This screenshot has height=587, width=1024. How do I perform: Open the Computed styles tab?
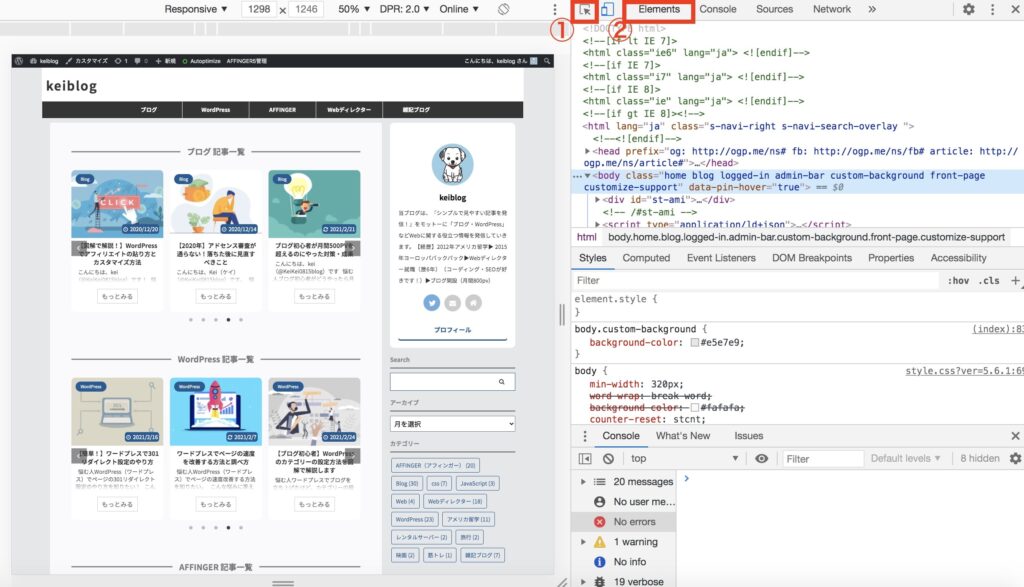click(x=646, y=258)
